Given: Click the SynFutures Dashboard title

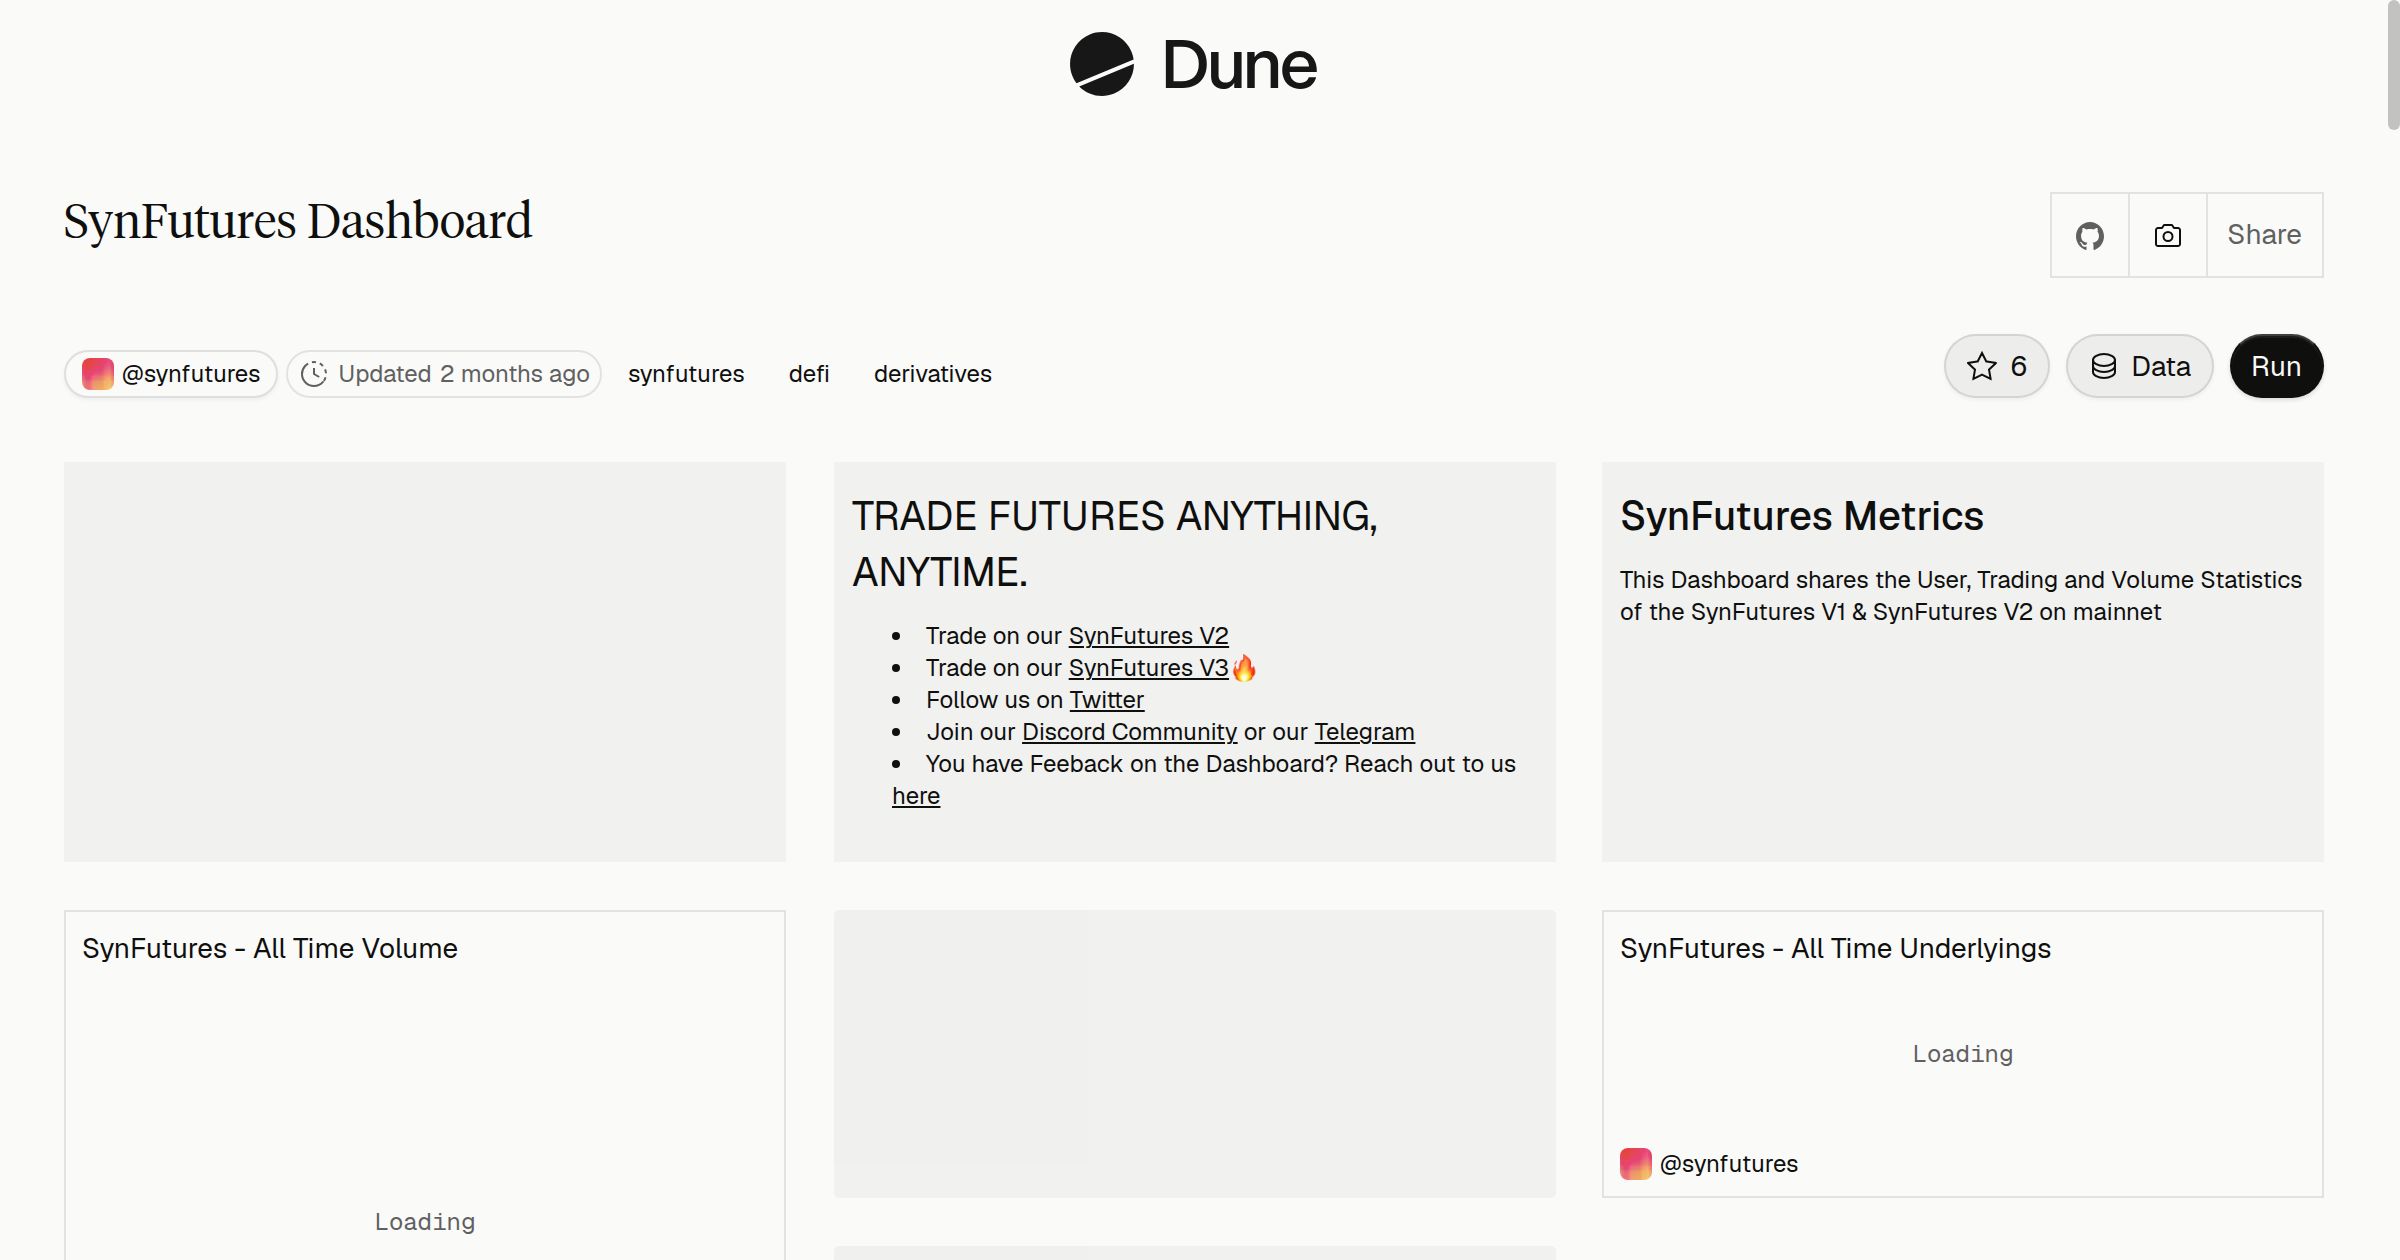Looking at the screenshot, I should [x=297, y=221].
